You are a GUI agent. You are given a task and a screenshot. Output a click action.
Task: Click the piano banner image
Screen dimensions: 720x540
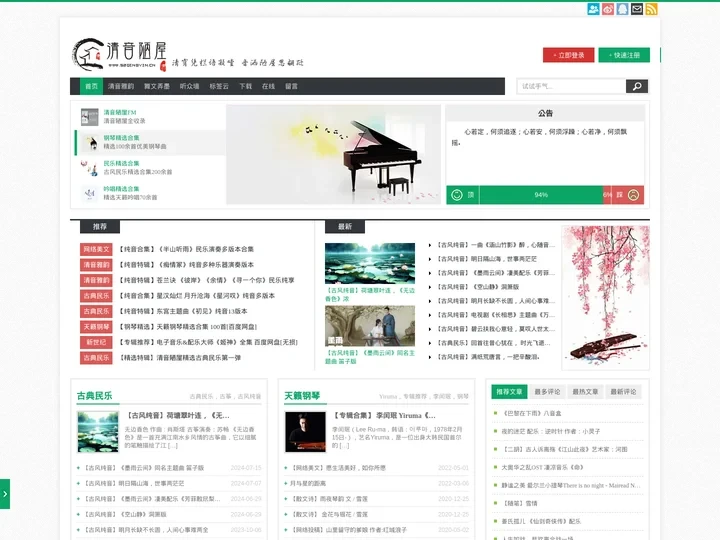point(333,154)
